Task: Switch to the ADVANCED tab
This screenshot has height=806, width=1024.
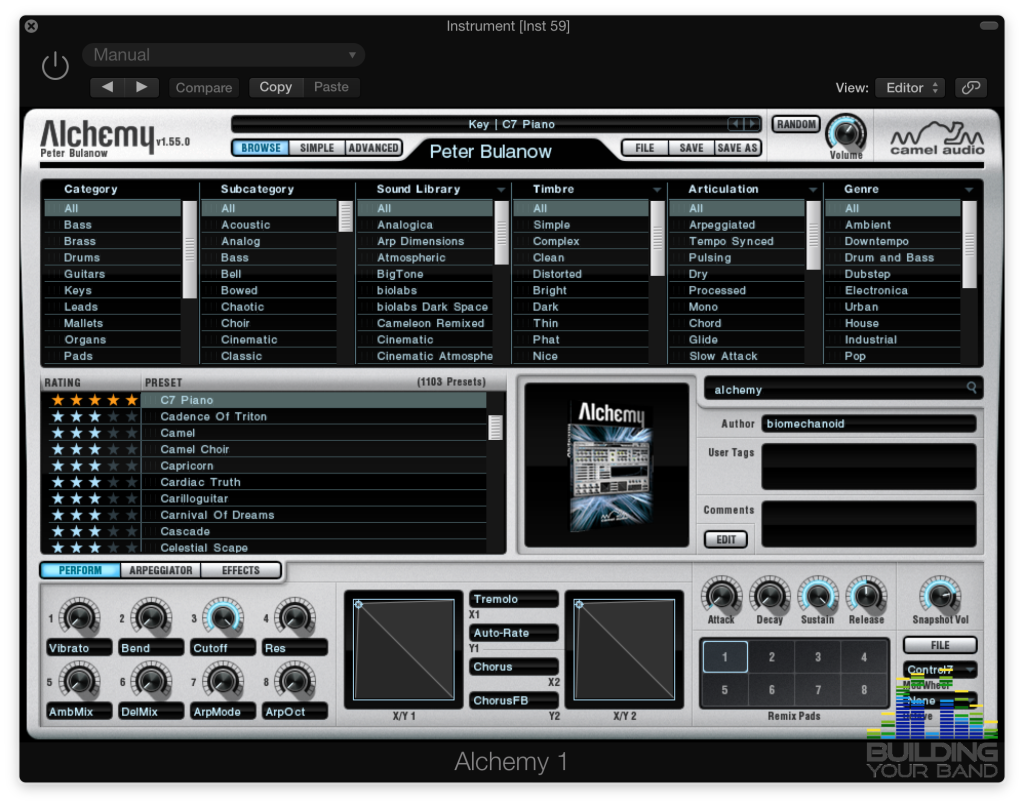Action: coord(374,148)
